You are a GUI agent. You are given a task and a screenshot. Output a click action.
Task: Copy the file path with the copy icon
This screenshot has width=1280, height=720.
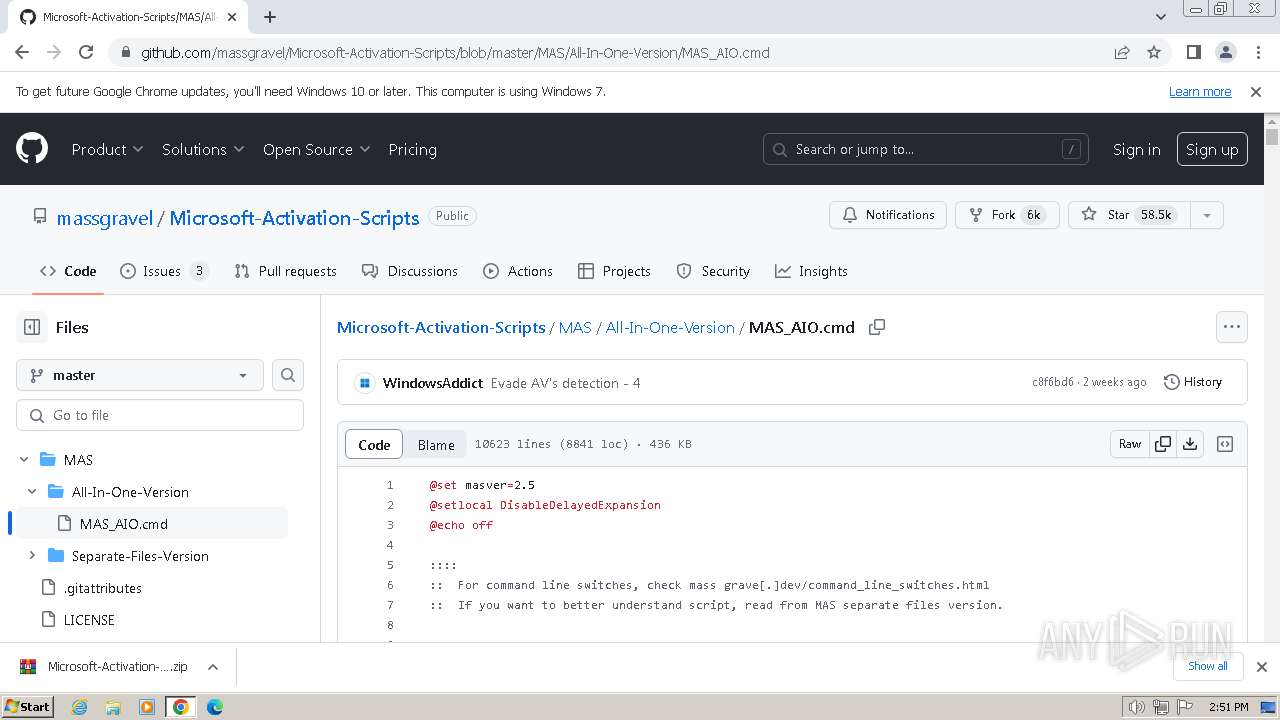pyautogui.click(x=877, y=327)
